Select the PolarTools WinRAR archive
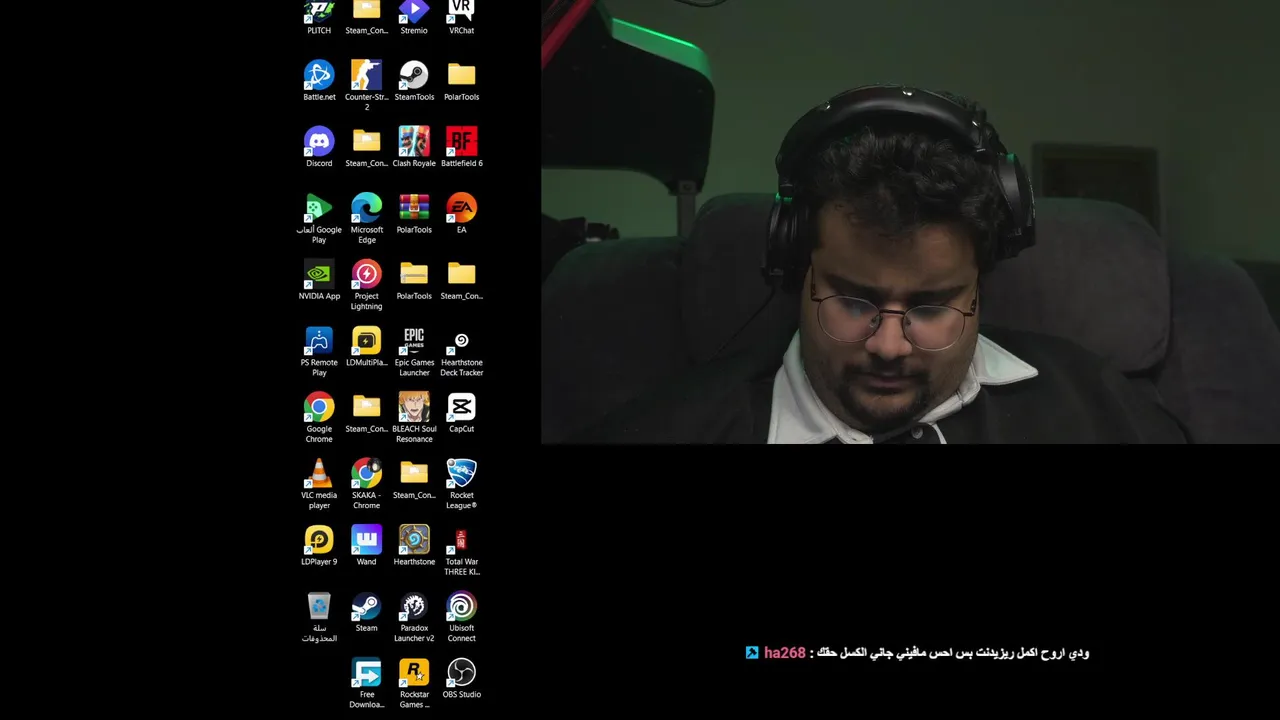Screen dimensions: 1280x720 (x=414, y=213)
